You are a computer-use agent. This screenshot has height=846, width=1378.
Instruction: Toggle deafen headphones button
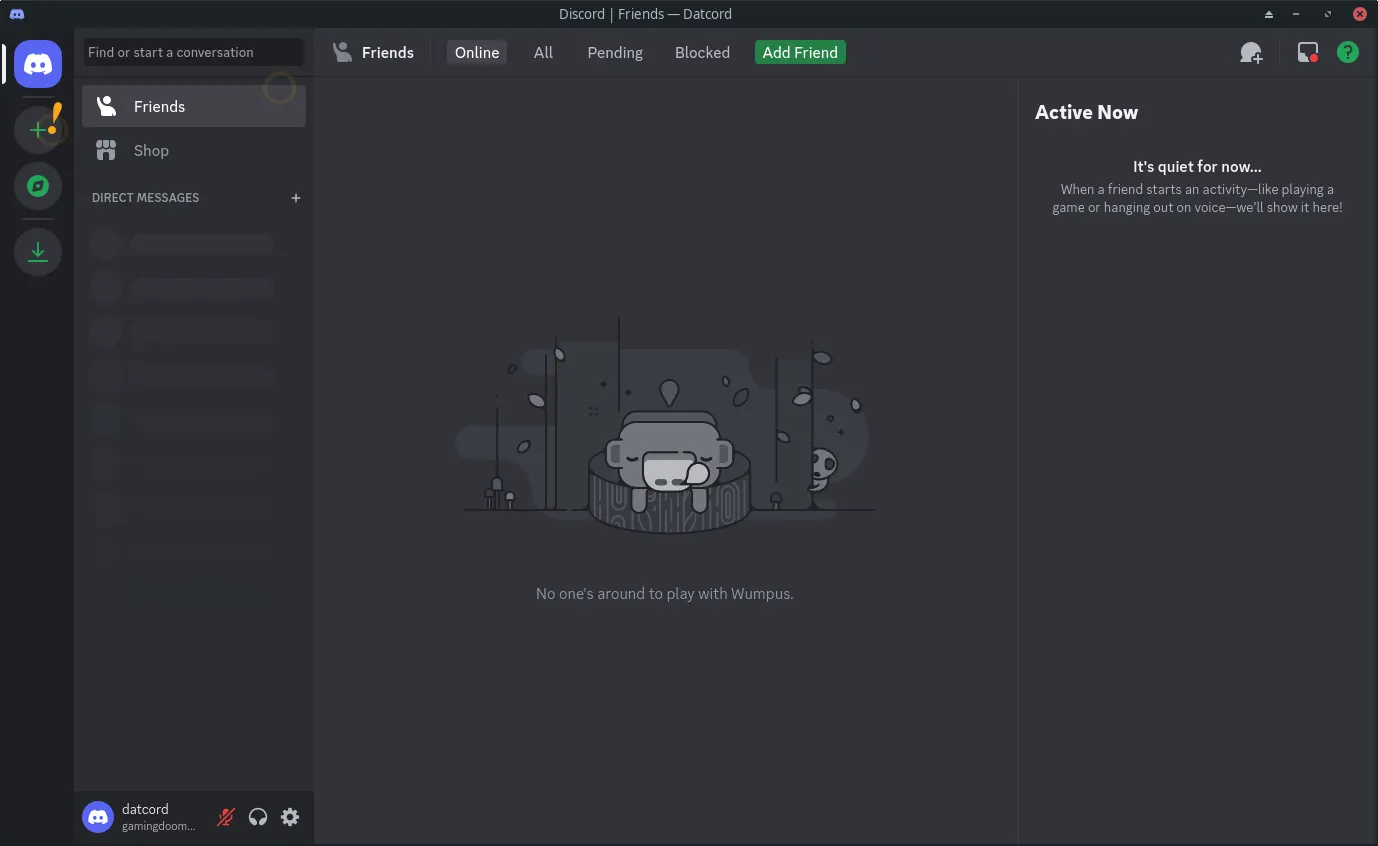[x=258, y=817]
